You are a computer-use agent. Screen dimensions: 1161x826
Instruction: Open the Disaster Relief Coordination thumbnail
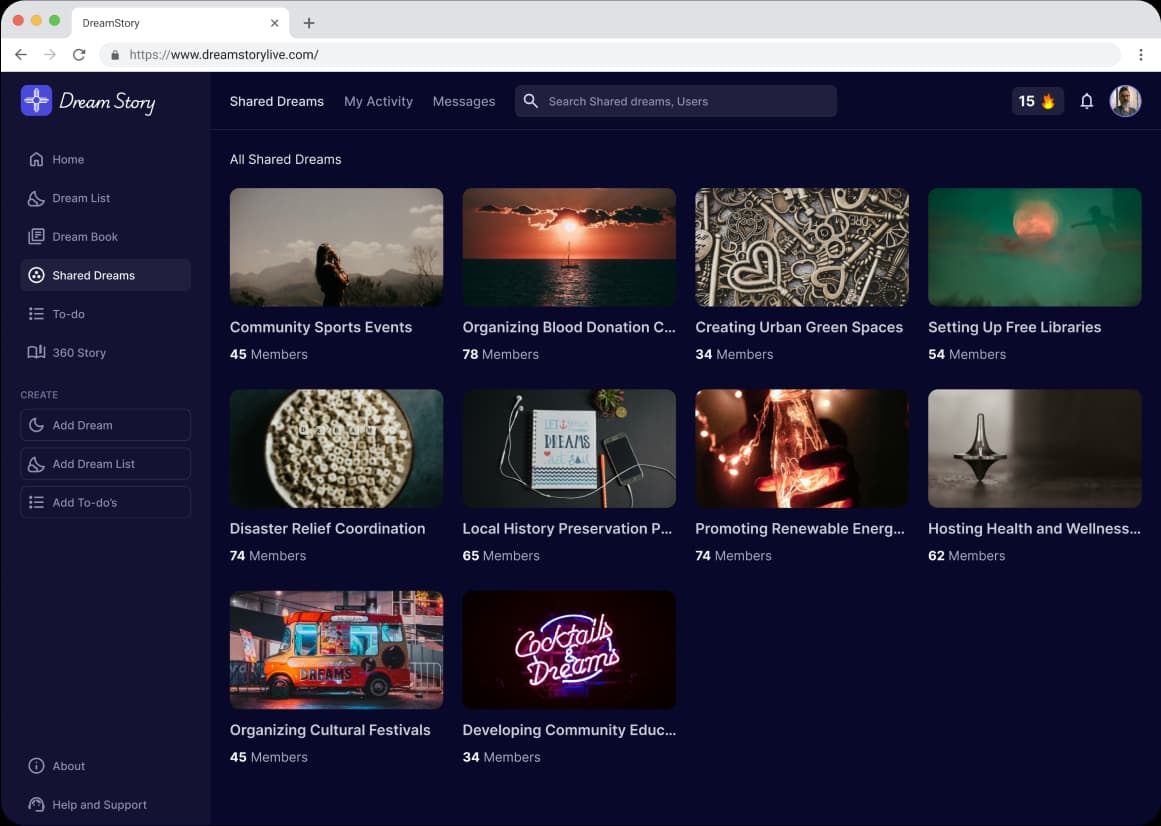336,449
